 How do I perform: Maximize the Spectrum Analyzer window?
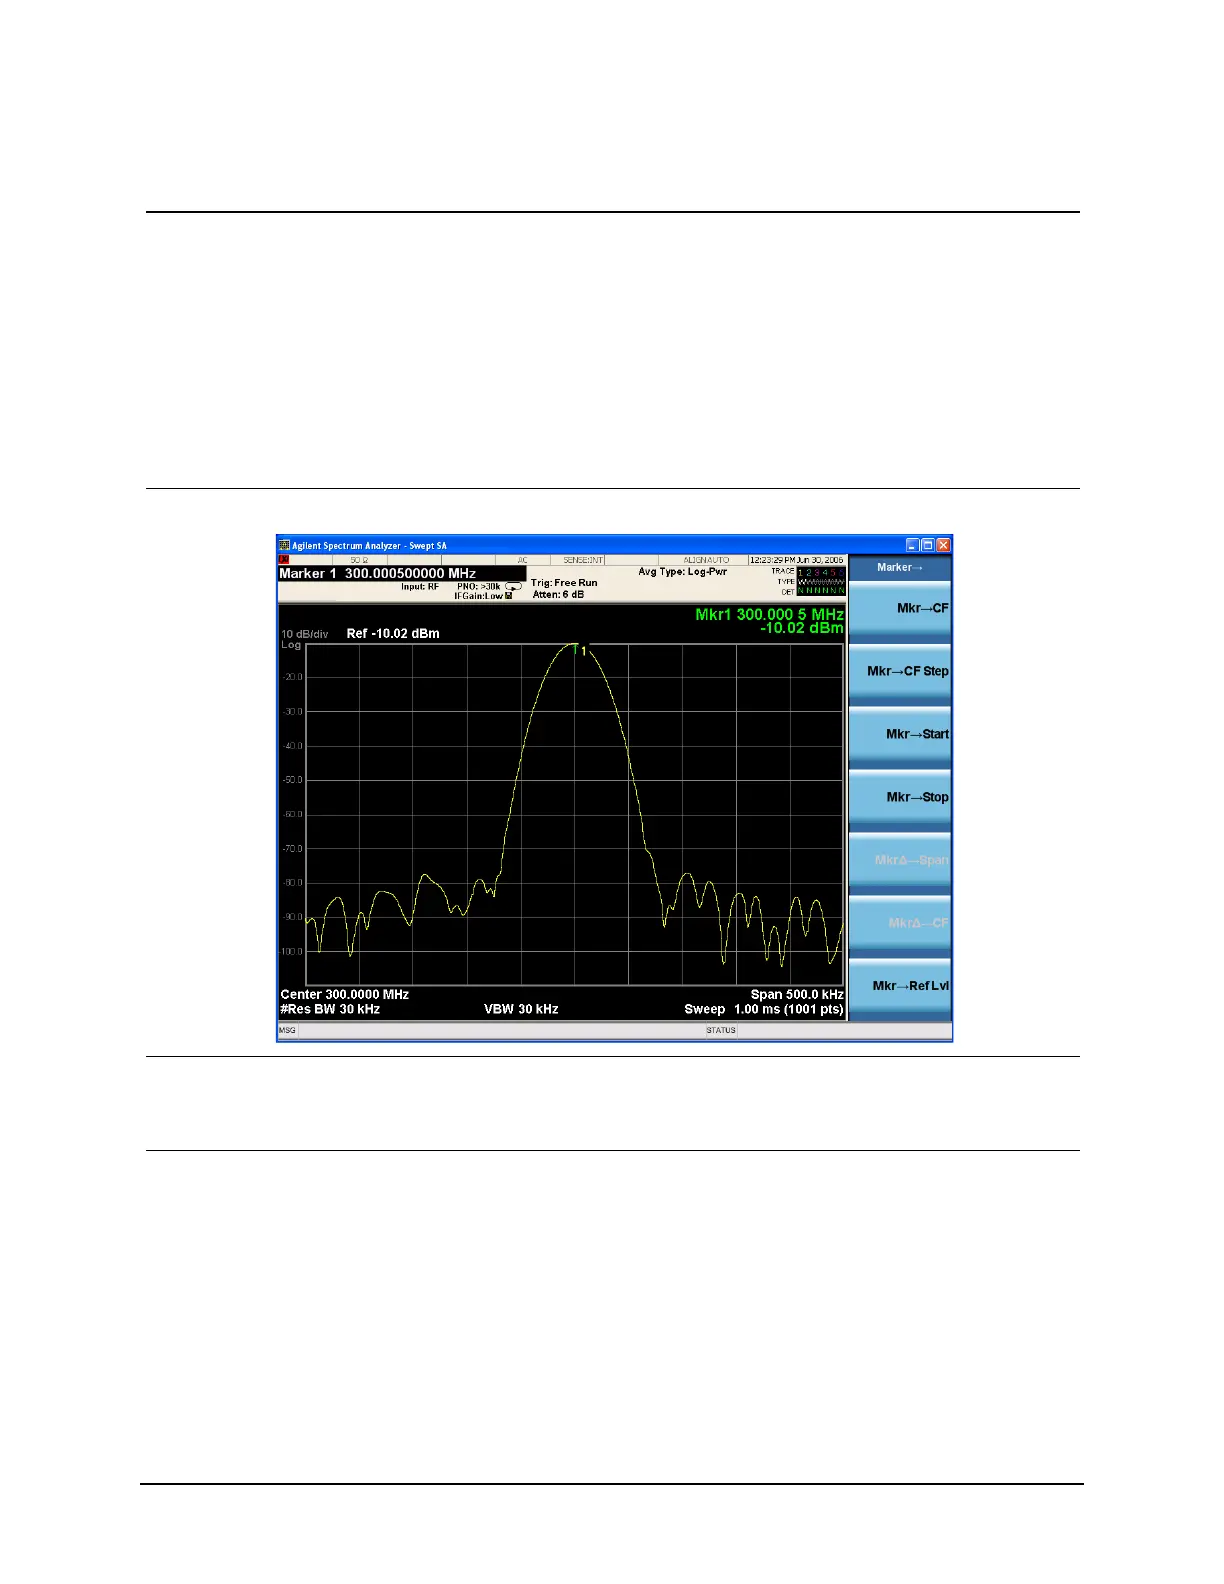(x=927, y=546)
